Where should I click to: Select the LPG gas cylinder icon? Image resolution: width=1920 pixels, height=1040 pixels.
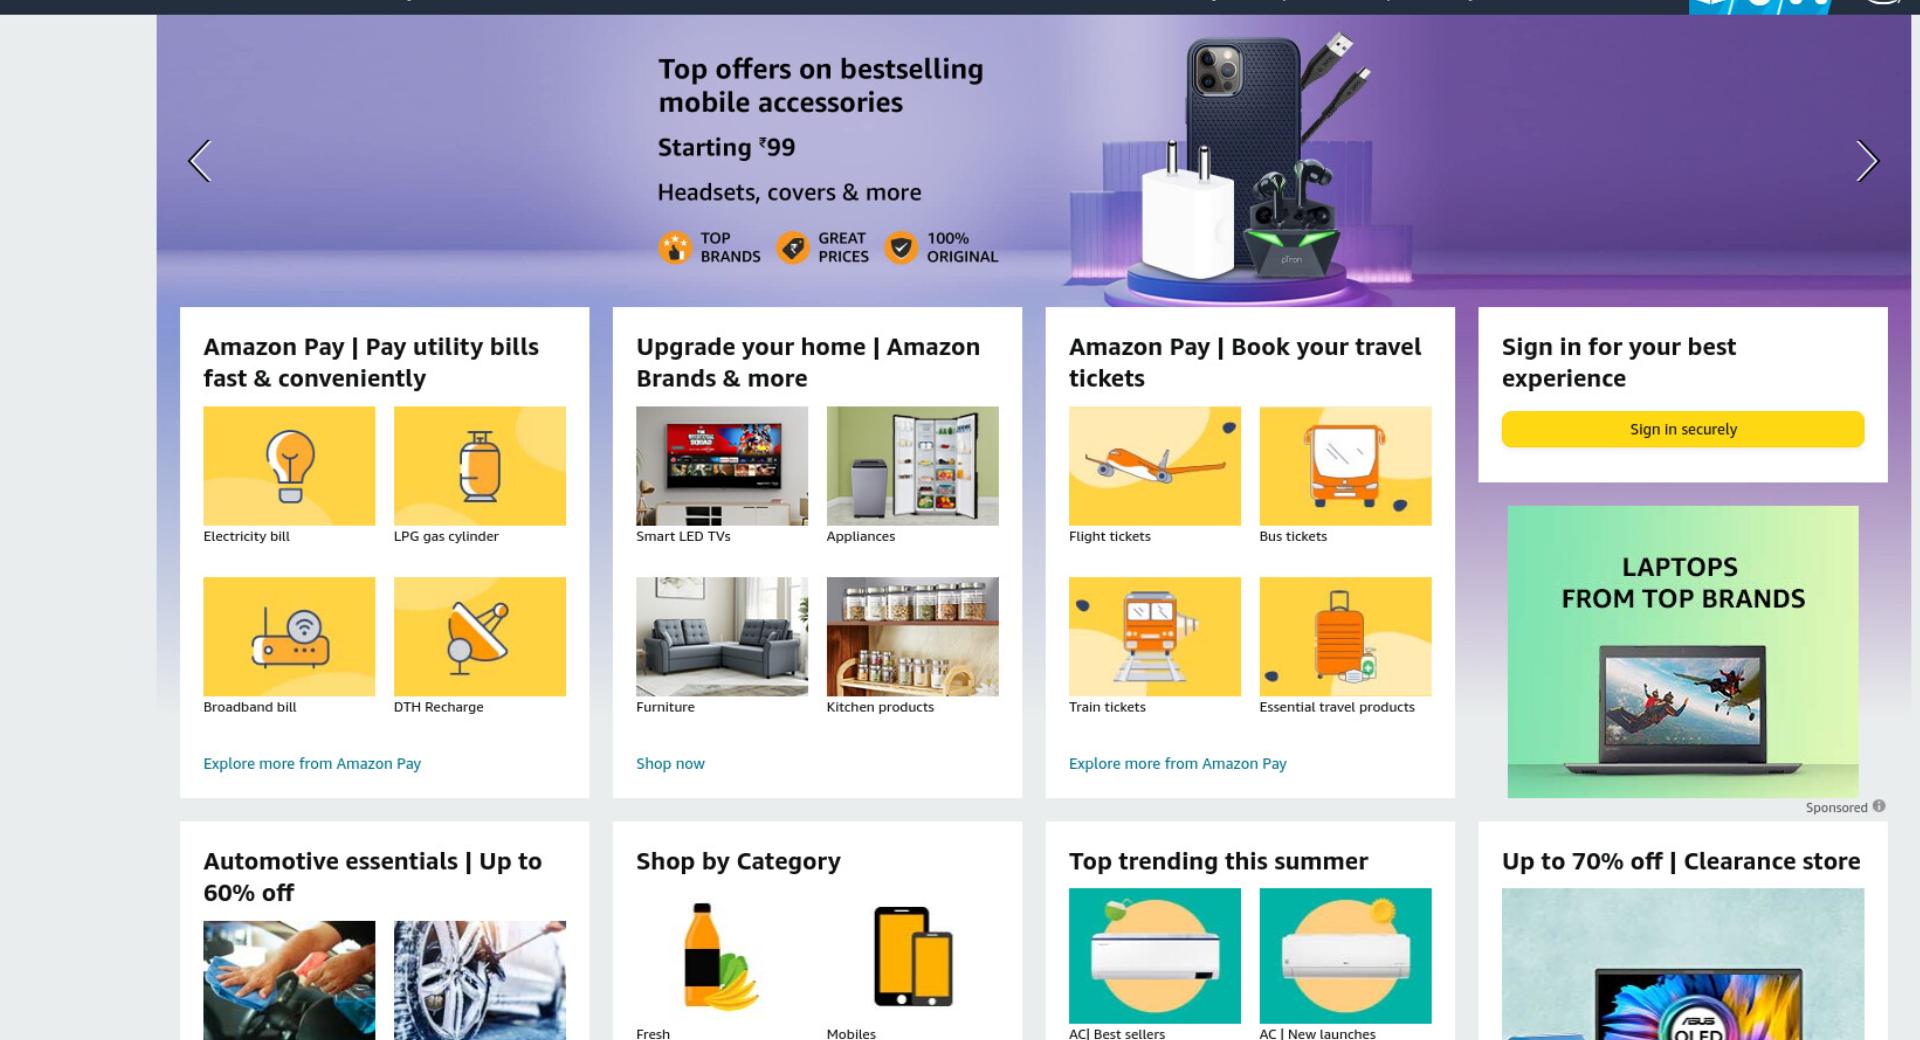(x=479, y=465)
